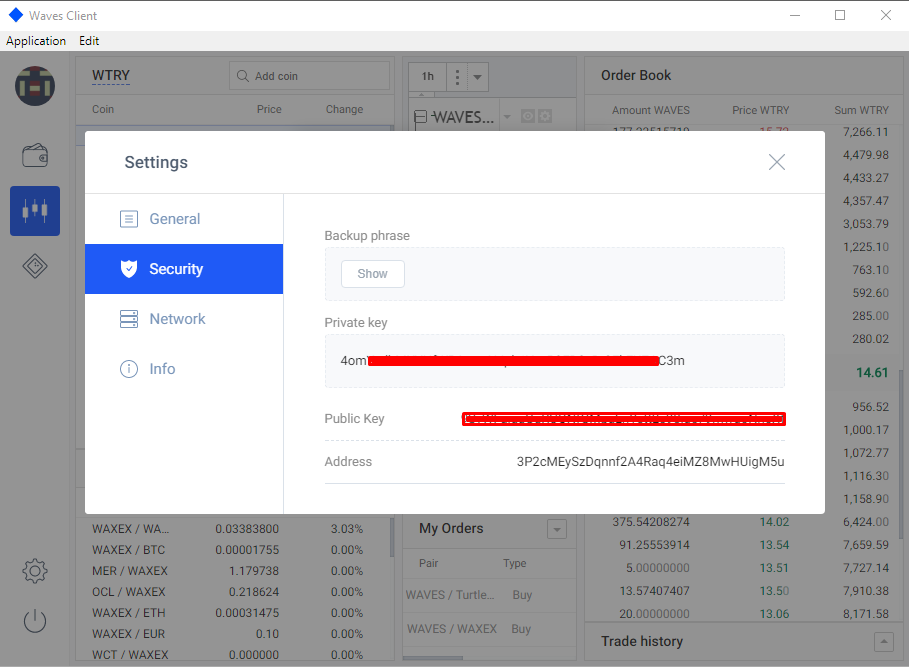Collapse the WAVES chart legend box icon

pyautogui.click(x=421, y=117)
